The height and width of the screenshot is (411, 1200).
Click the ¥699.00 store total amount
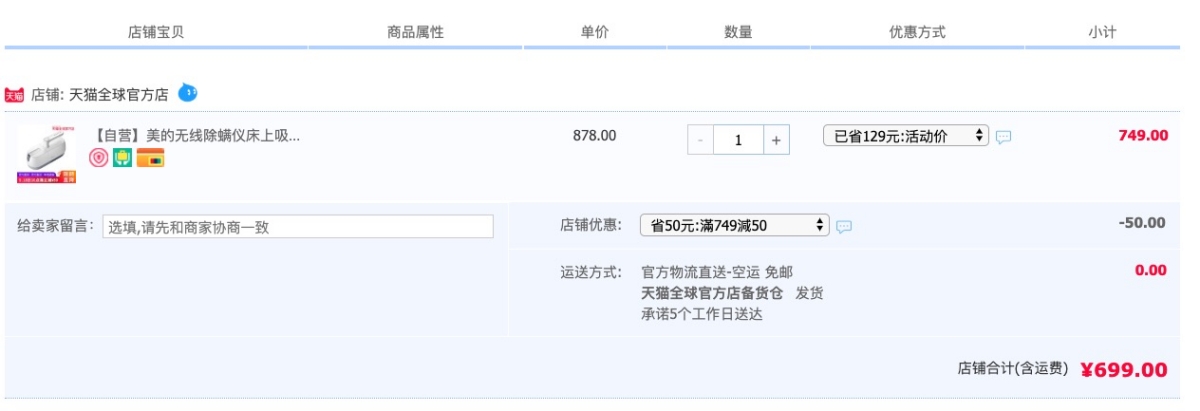(1123, 370)
